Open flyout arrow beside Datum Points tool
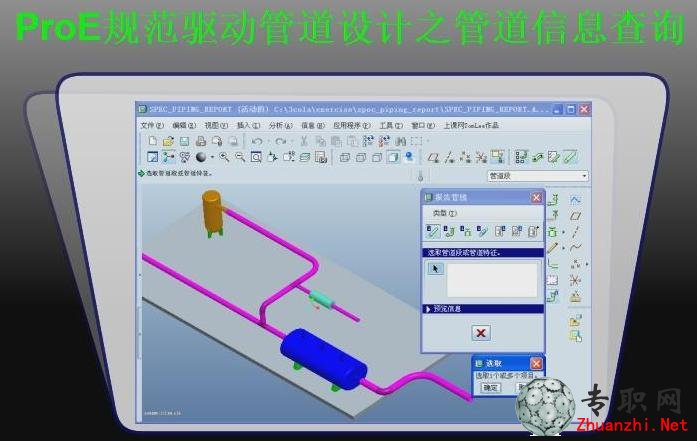 coord(587,264)
